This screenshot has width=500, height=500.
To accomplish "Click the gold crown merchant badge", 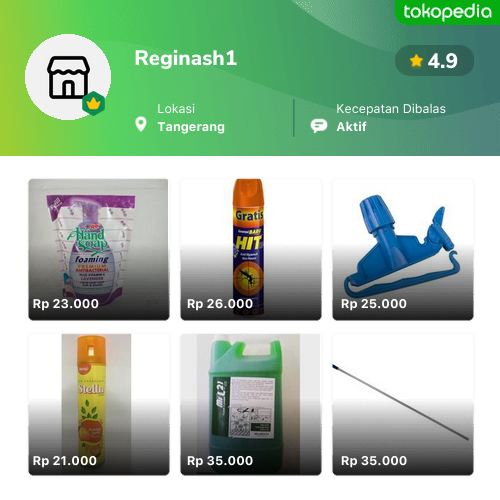I will coord(94,104).
